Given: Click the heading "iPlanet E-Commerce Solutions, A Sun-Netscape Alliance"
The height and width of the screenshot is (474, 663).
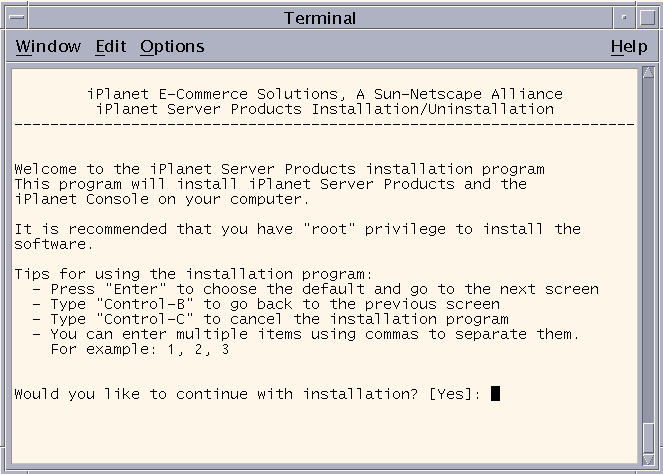Looking at the screenshot, I should click(325, 94).
